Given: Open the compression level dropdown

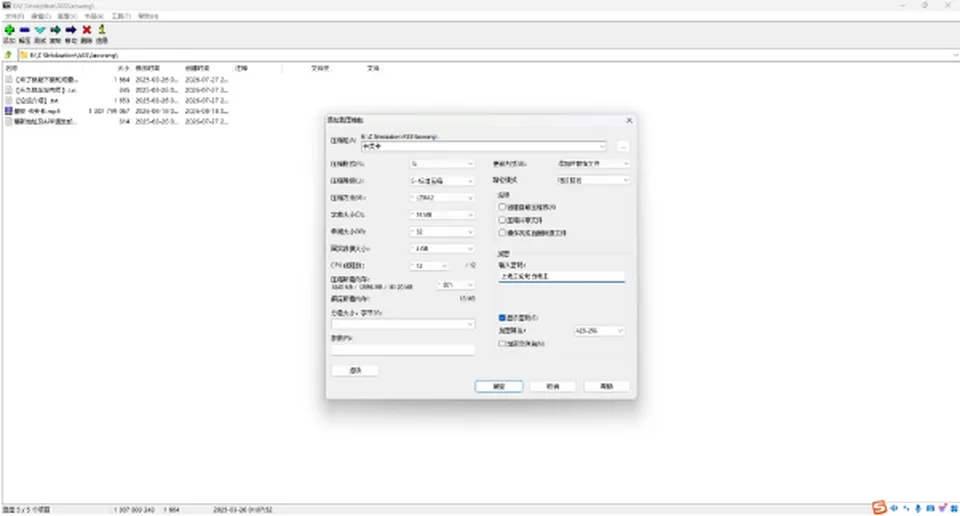Looking at the screenshot, I should click(442, 181).
